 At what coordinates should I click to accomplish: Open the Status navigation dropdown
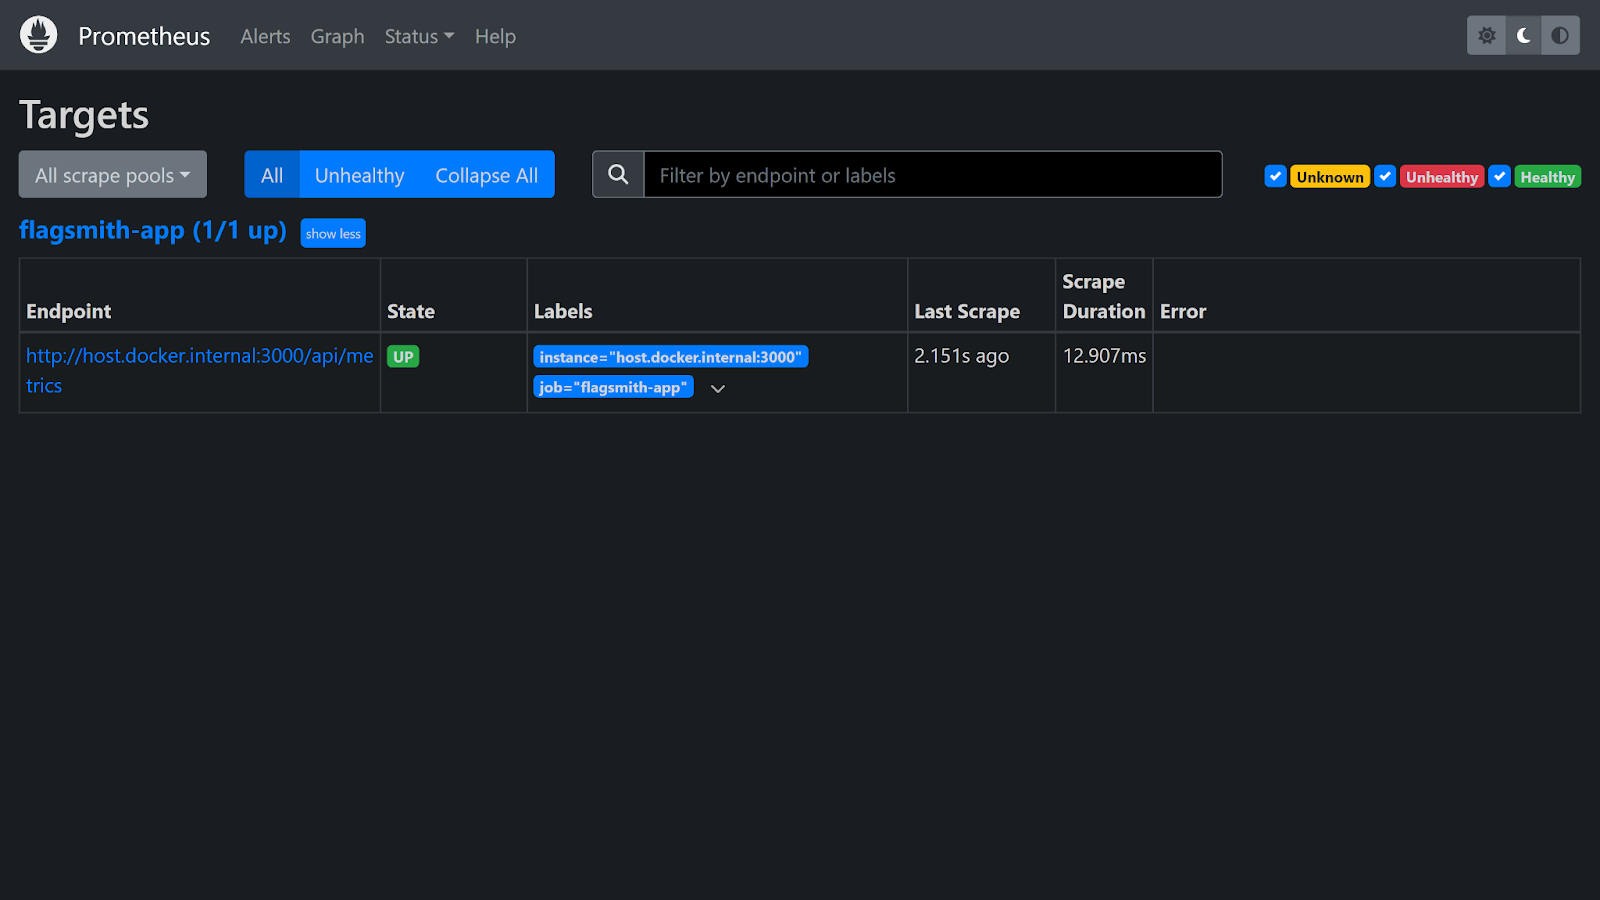tap(419, 36)
